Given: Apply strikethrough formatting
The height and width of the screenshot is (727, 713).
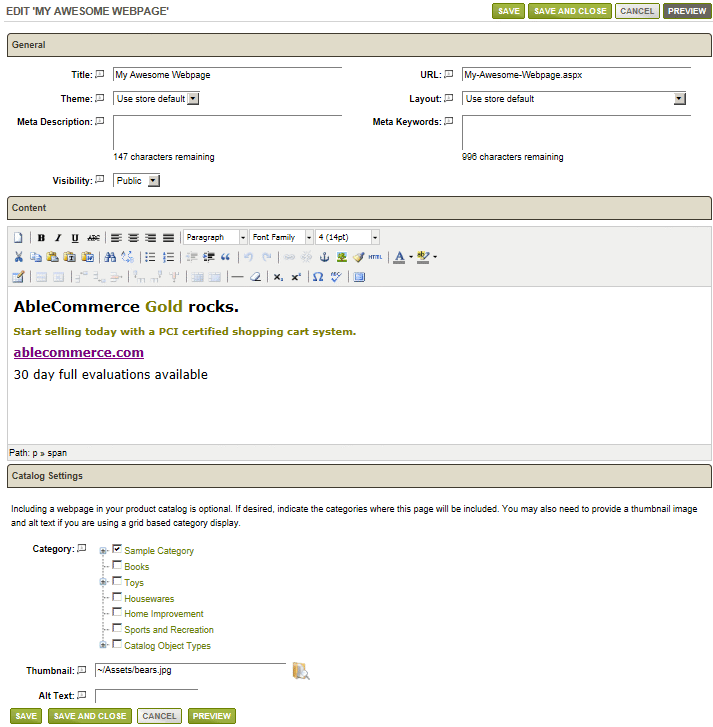Looking at the screenshot, I should [93, 238].
